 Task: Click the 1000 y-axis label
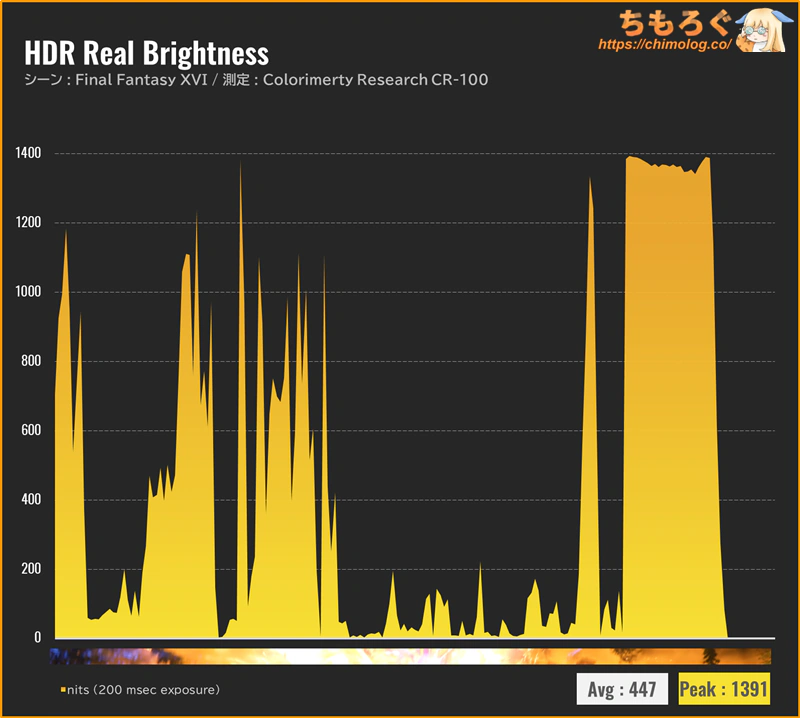(28, 291)
